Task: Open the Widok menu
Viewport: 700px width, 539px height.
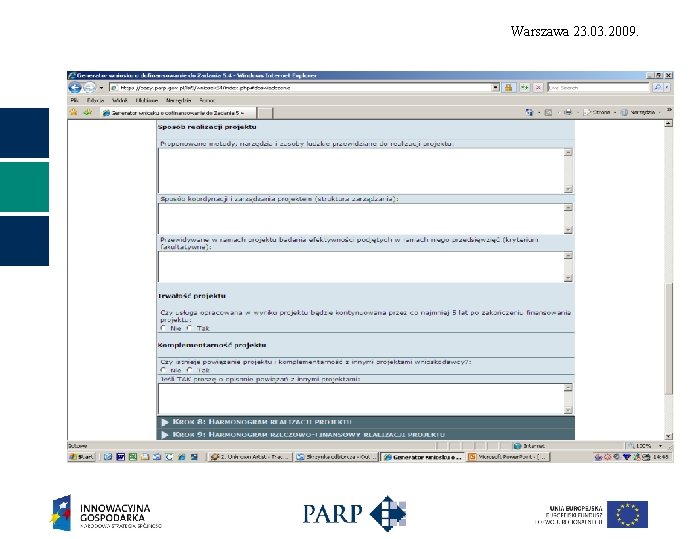Action: click(120, 100)
